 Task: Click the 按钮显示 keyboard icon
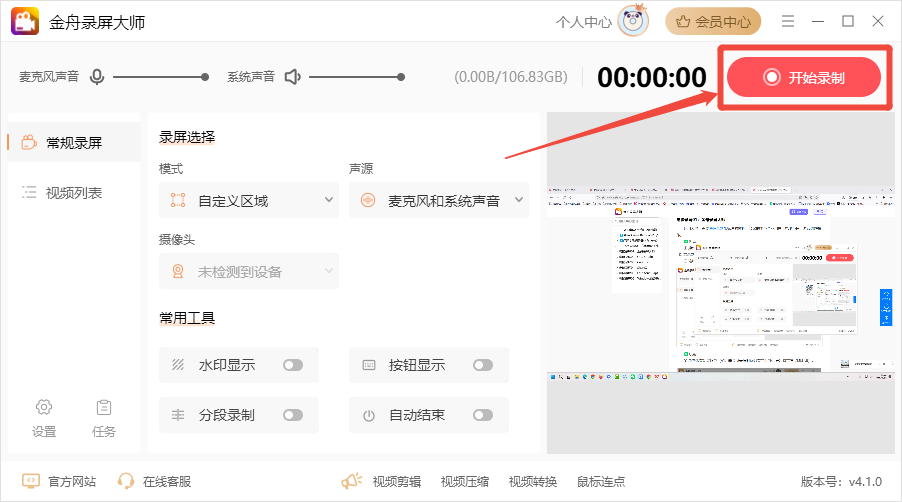369,365
